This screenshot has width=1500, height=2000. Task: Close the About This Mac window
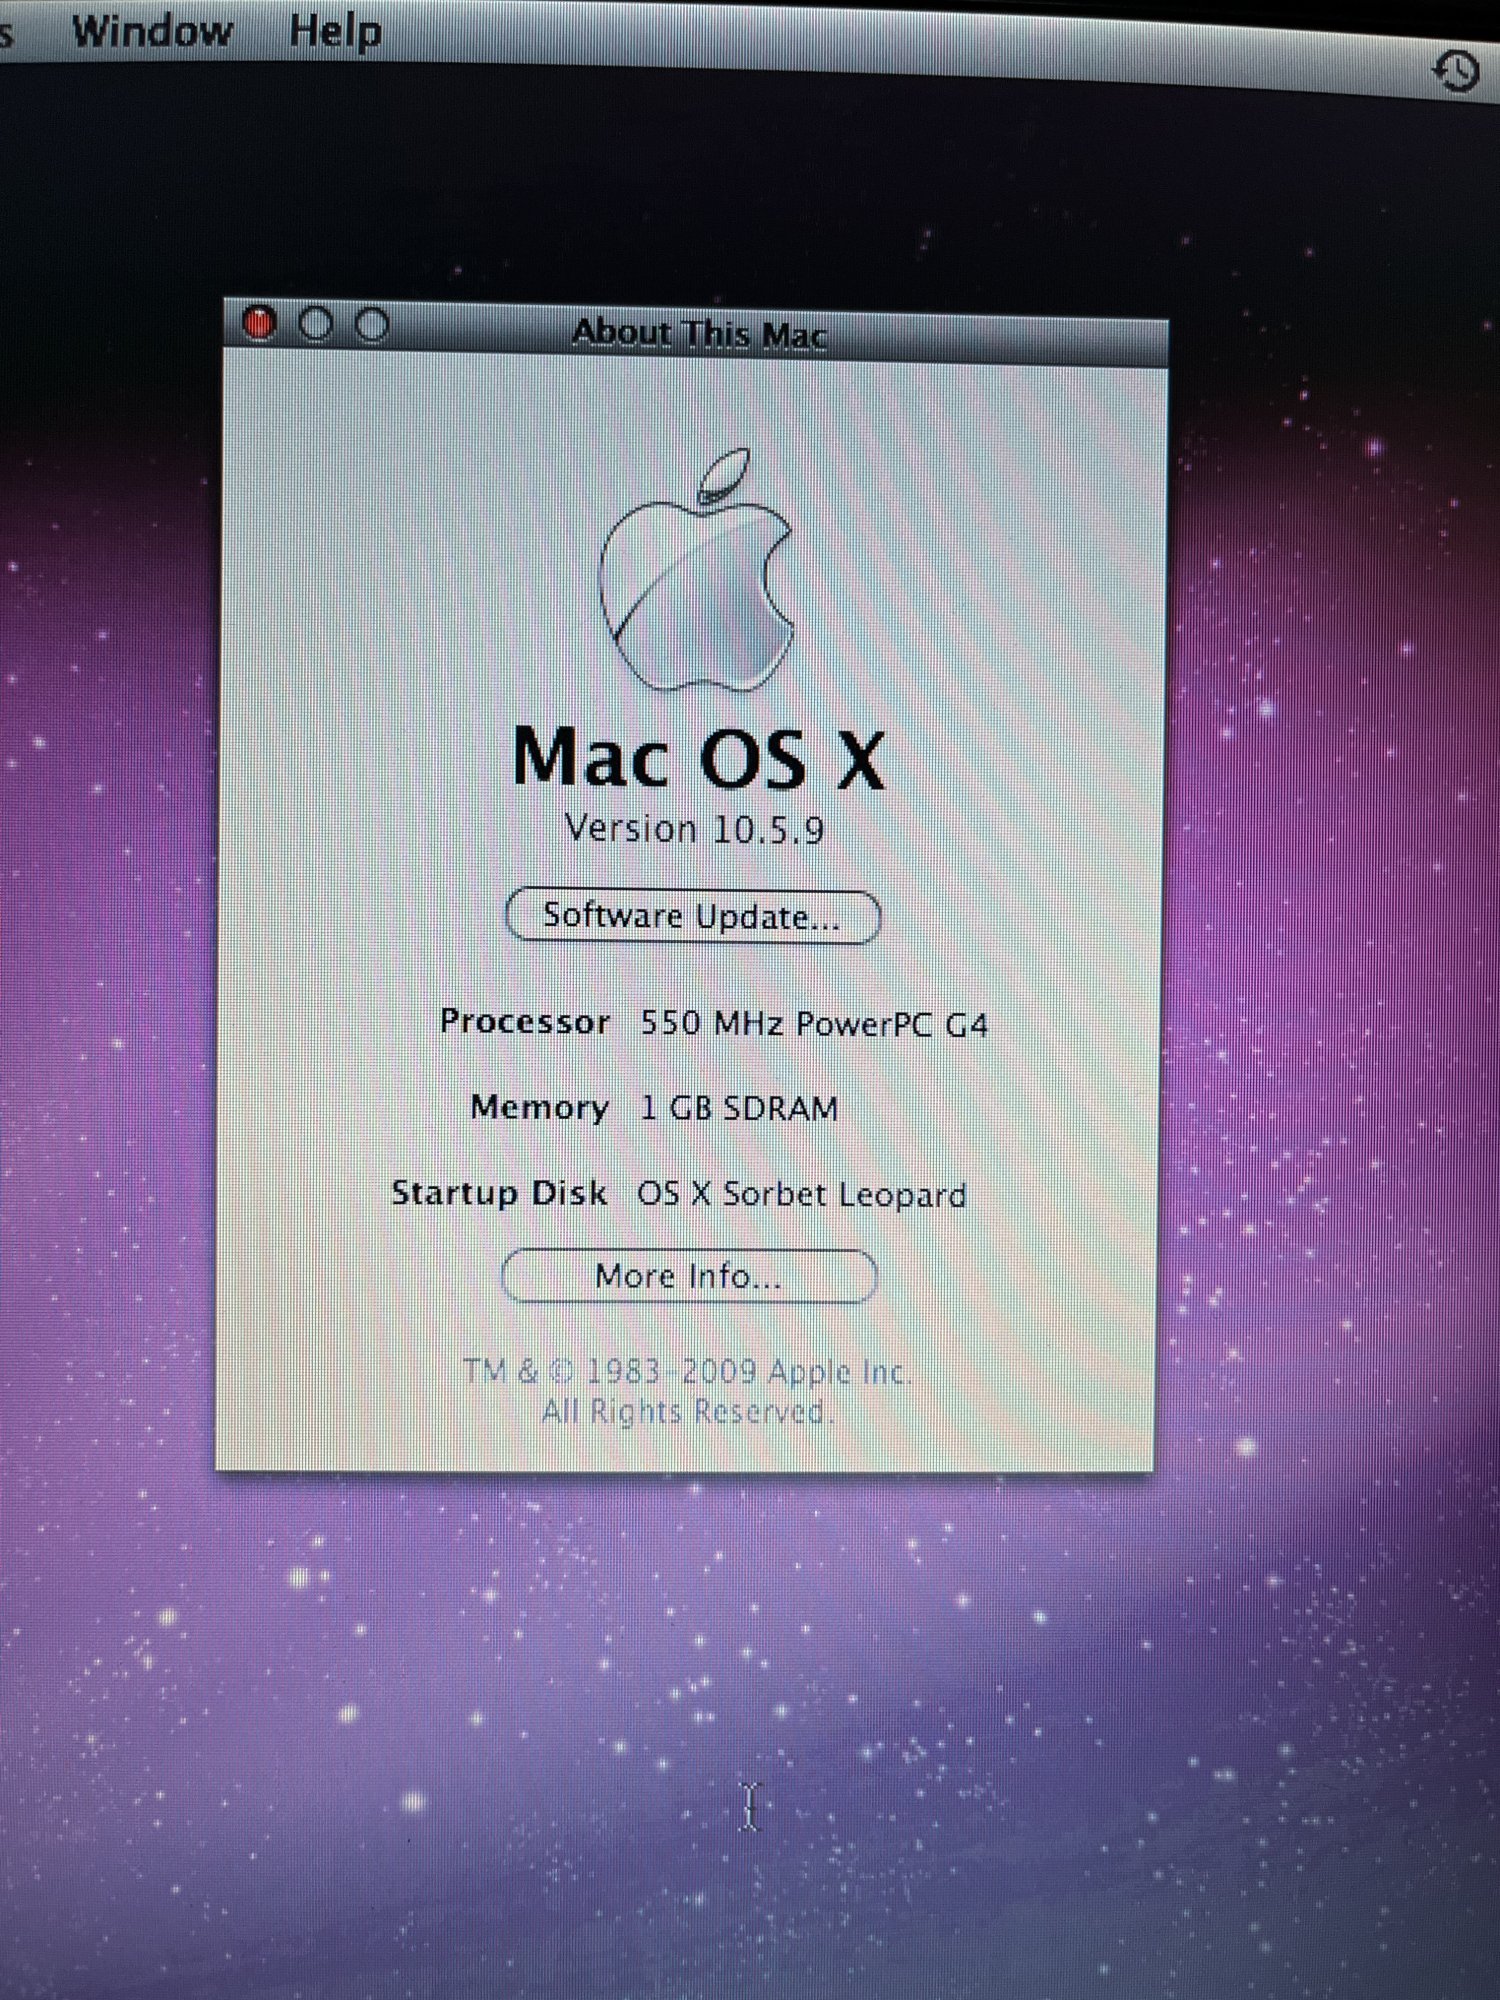(259, 323)
